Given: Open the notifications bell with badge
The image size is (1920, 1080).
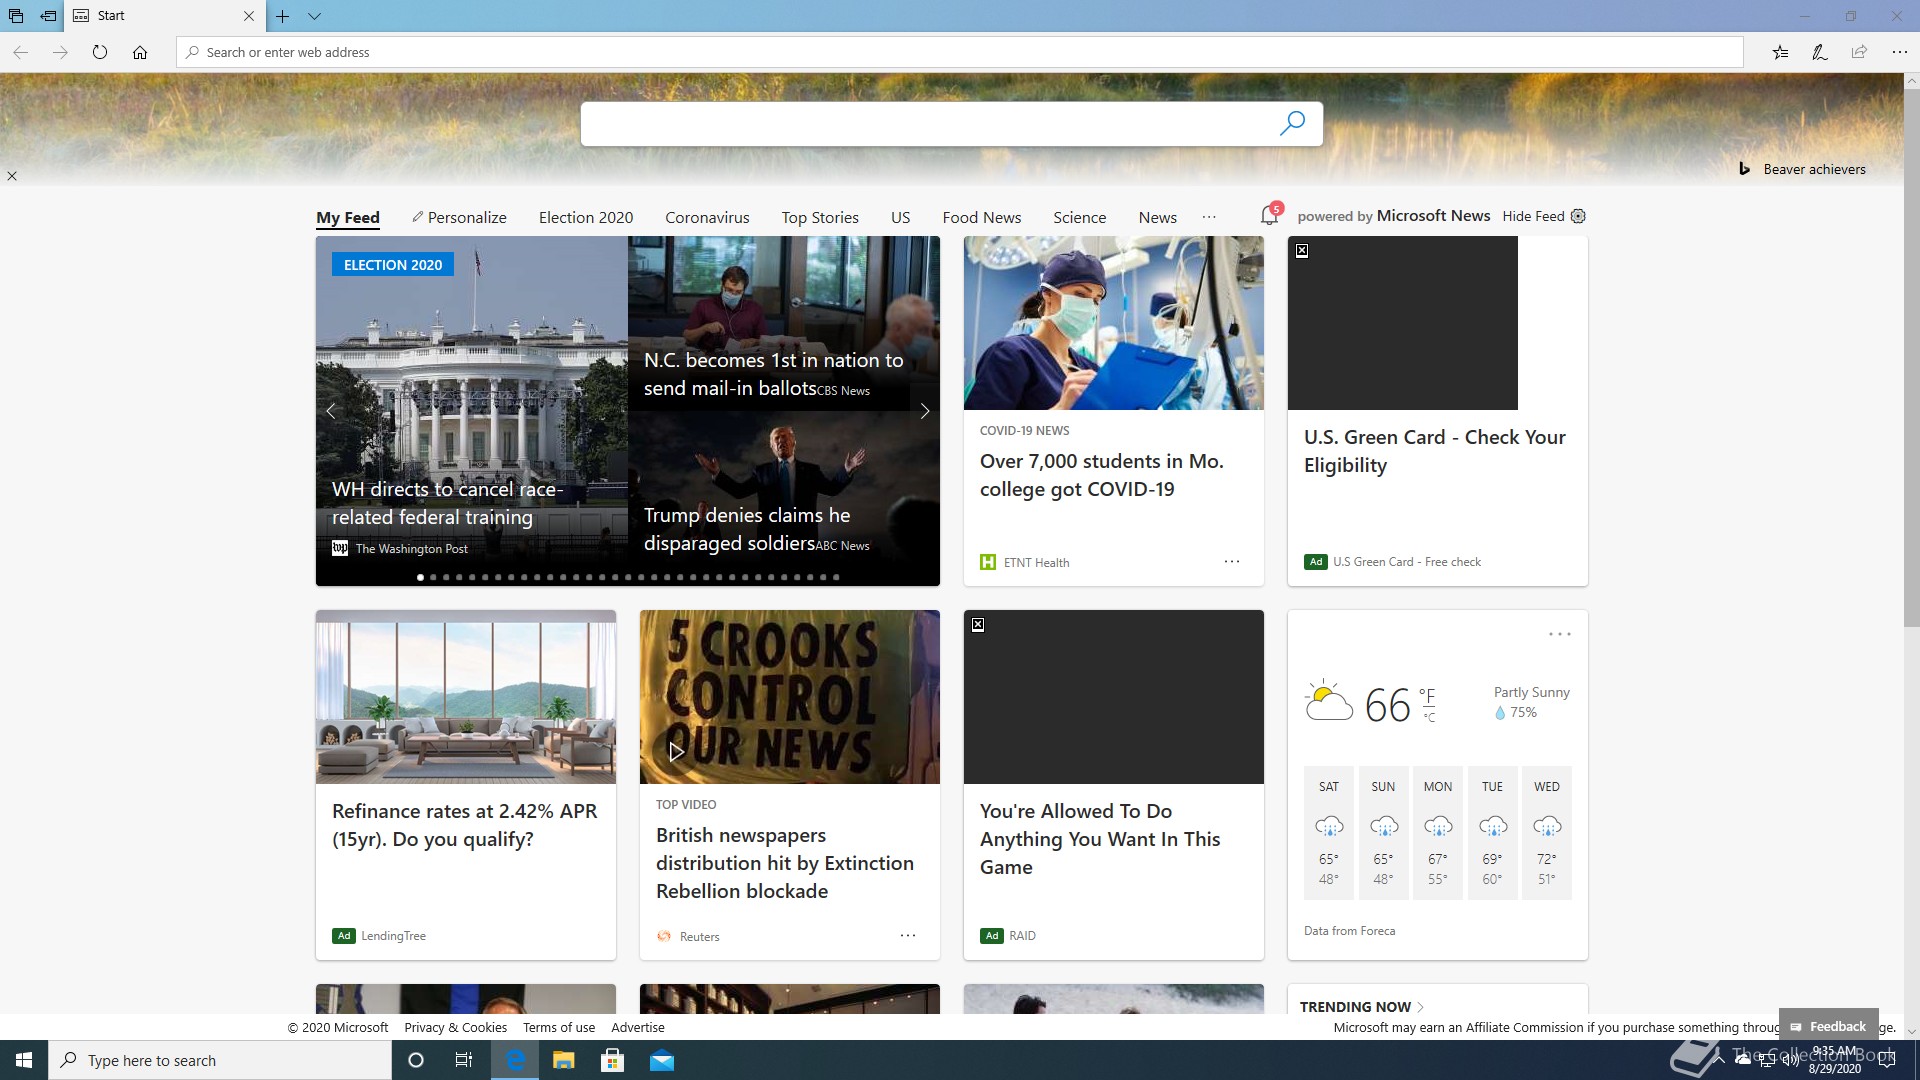Looking at the screenshot, I should pos(1270,215).
